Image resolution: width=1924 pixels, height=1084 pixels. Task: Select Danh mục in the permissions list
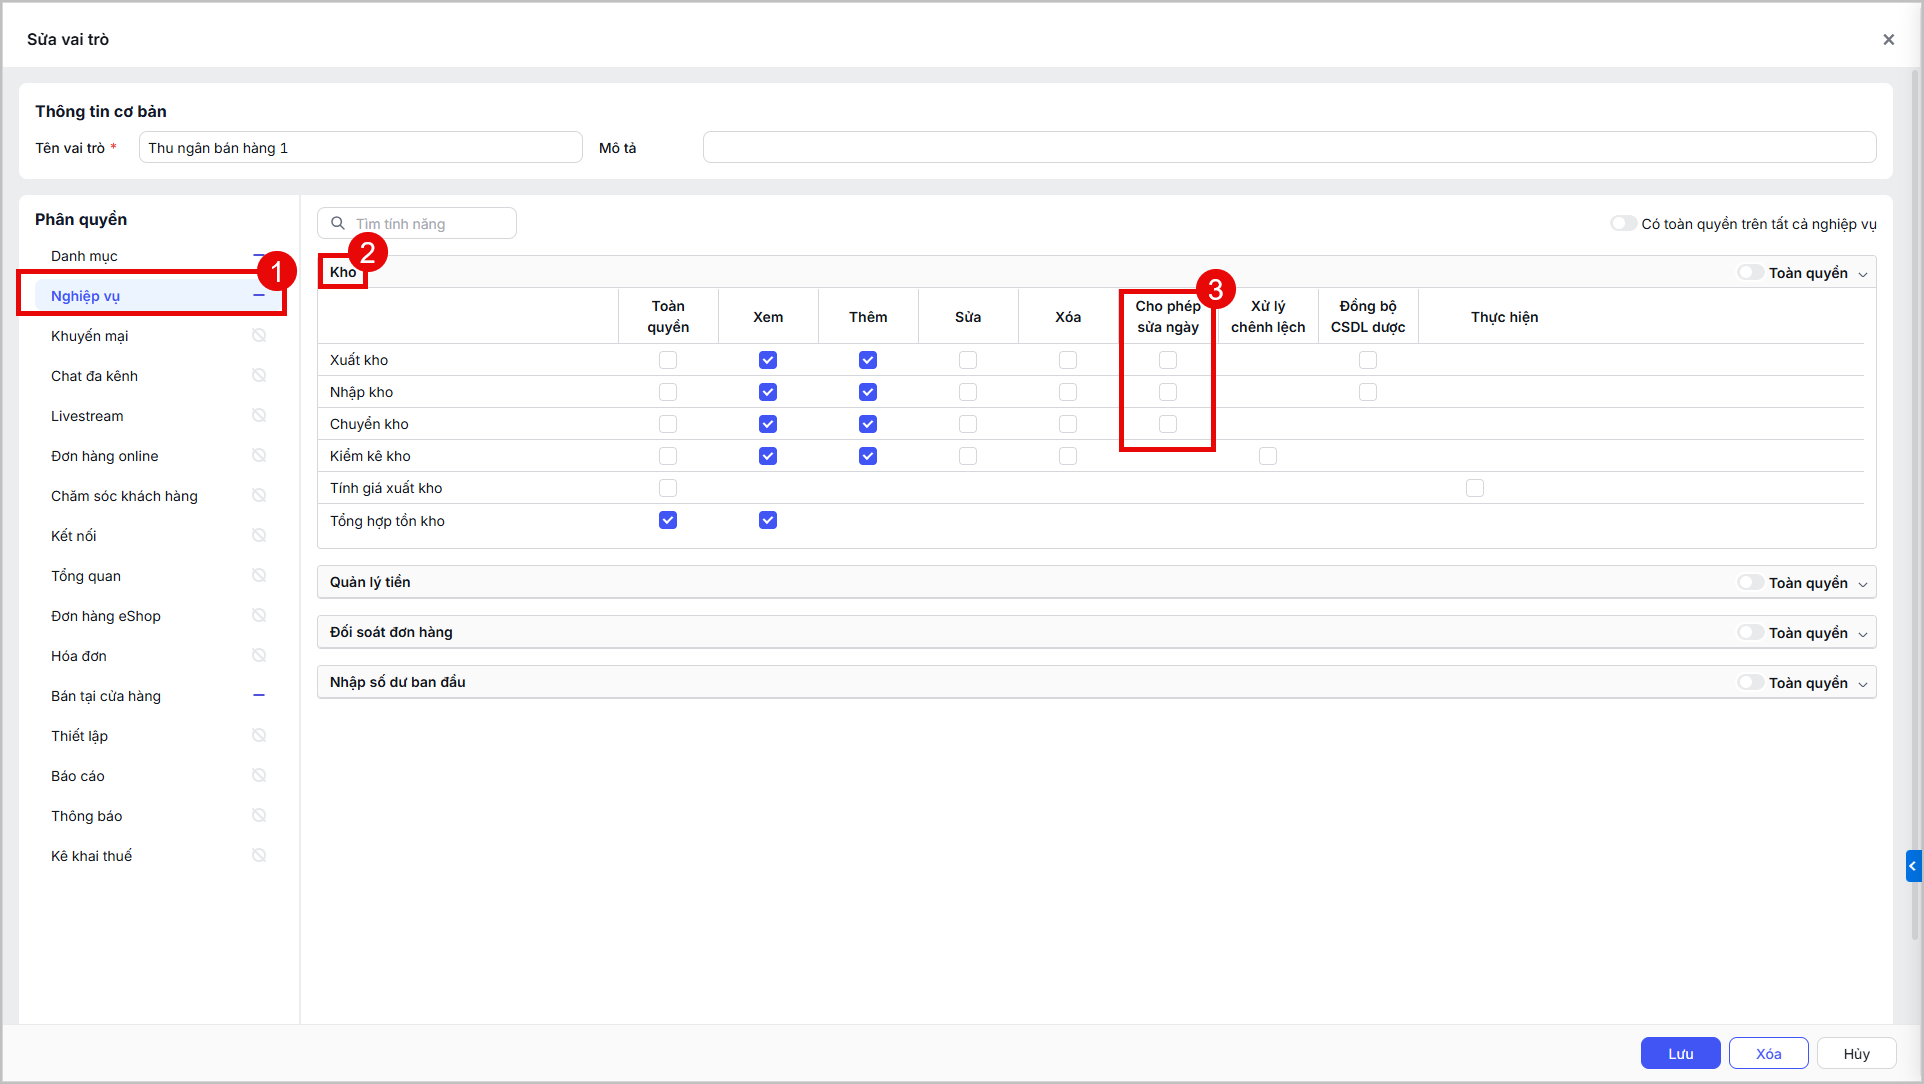click(x=159, y=256)
